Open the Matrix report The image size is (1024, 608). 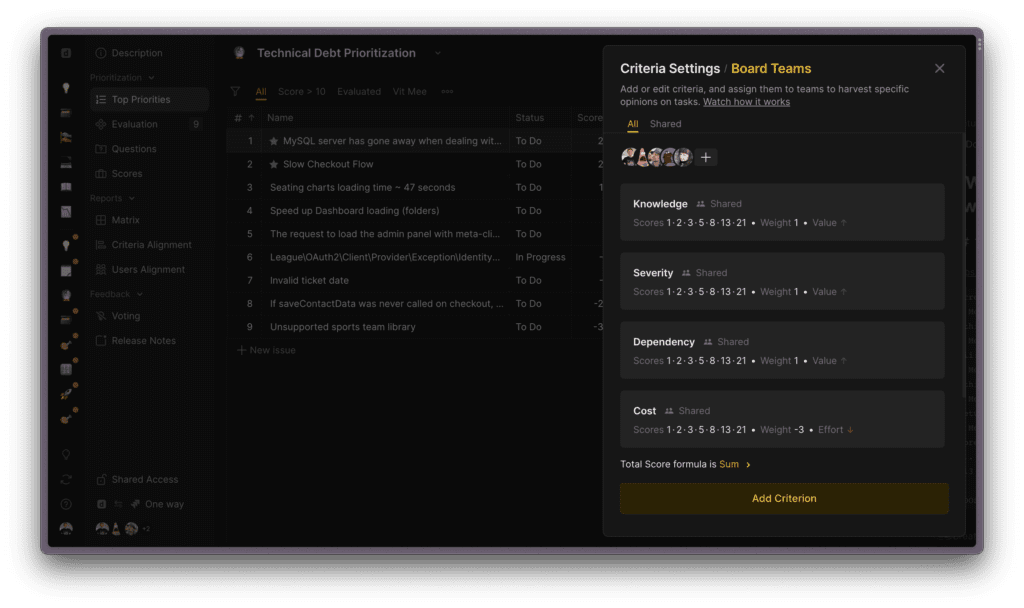[x=125, y=220]
